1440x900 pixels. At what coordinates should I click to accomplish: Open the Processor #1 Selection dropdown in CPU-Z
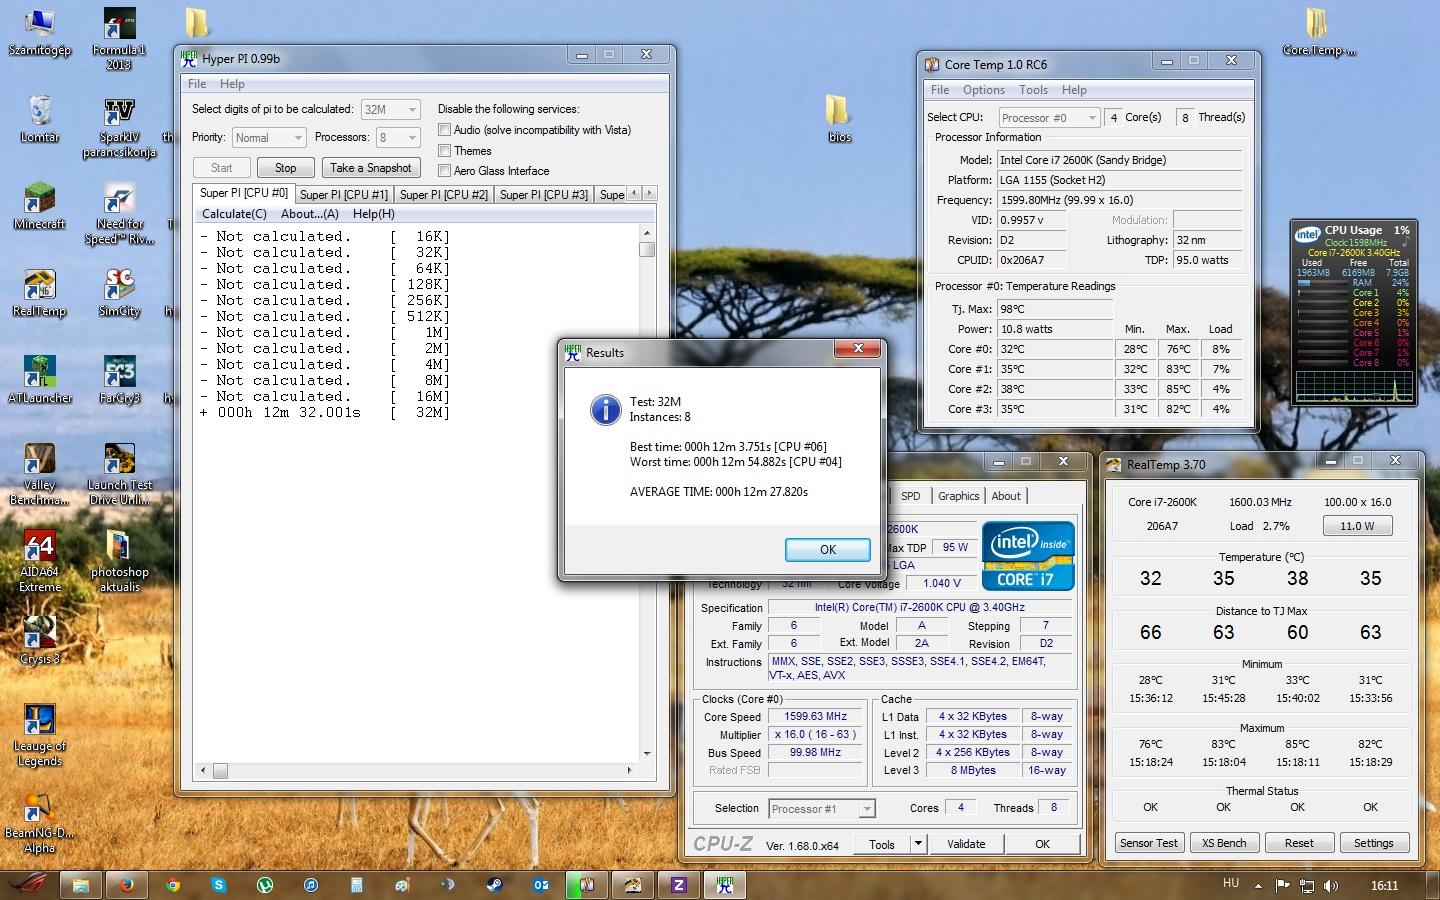822,808
